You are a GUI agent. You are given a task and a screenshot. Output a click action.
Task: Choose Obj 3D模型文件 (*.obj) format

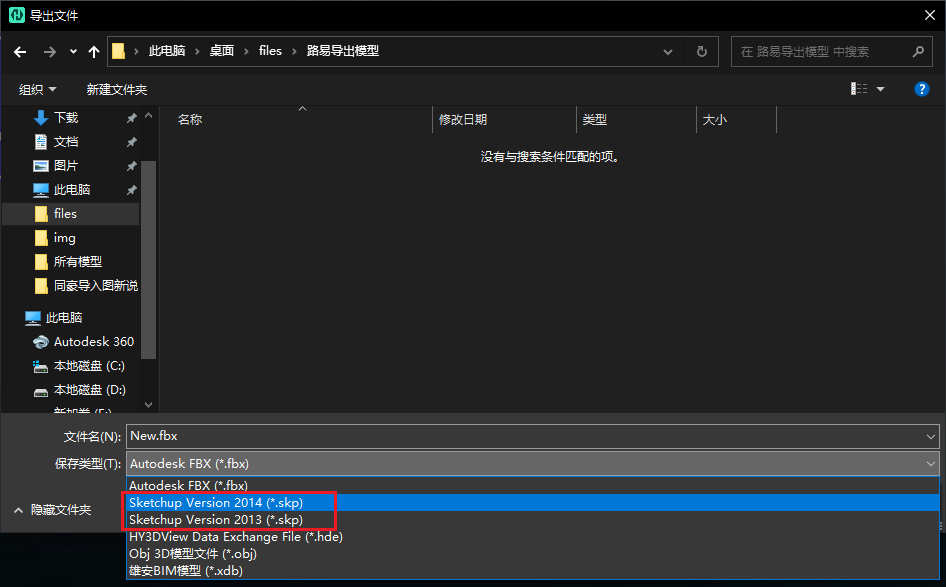[193, 553]
